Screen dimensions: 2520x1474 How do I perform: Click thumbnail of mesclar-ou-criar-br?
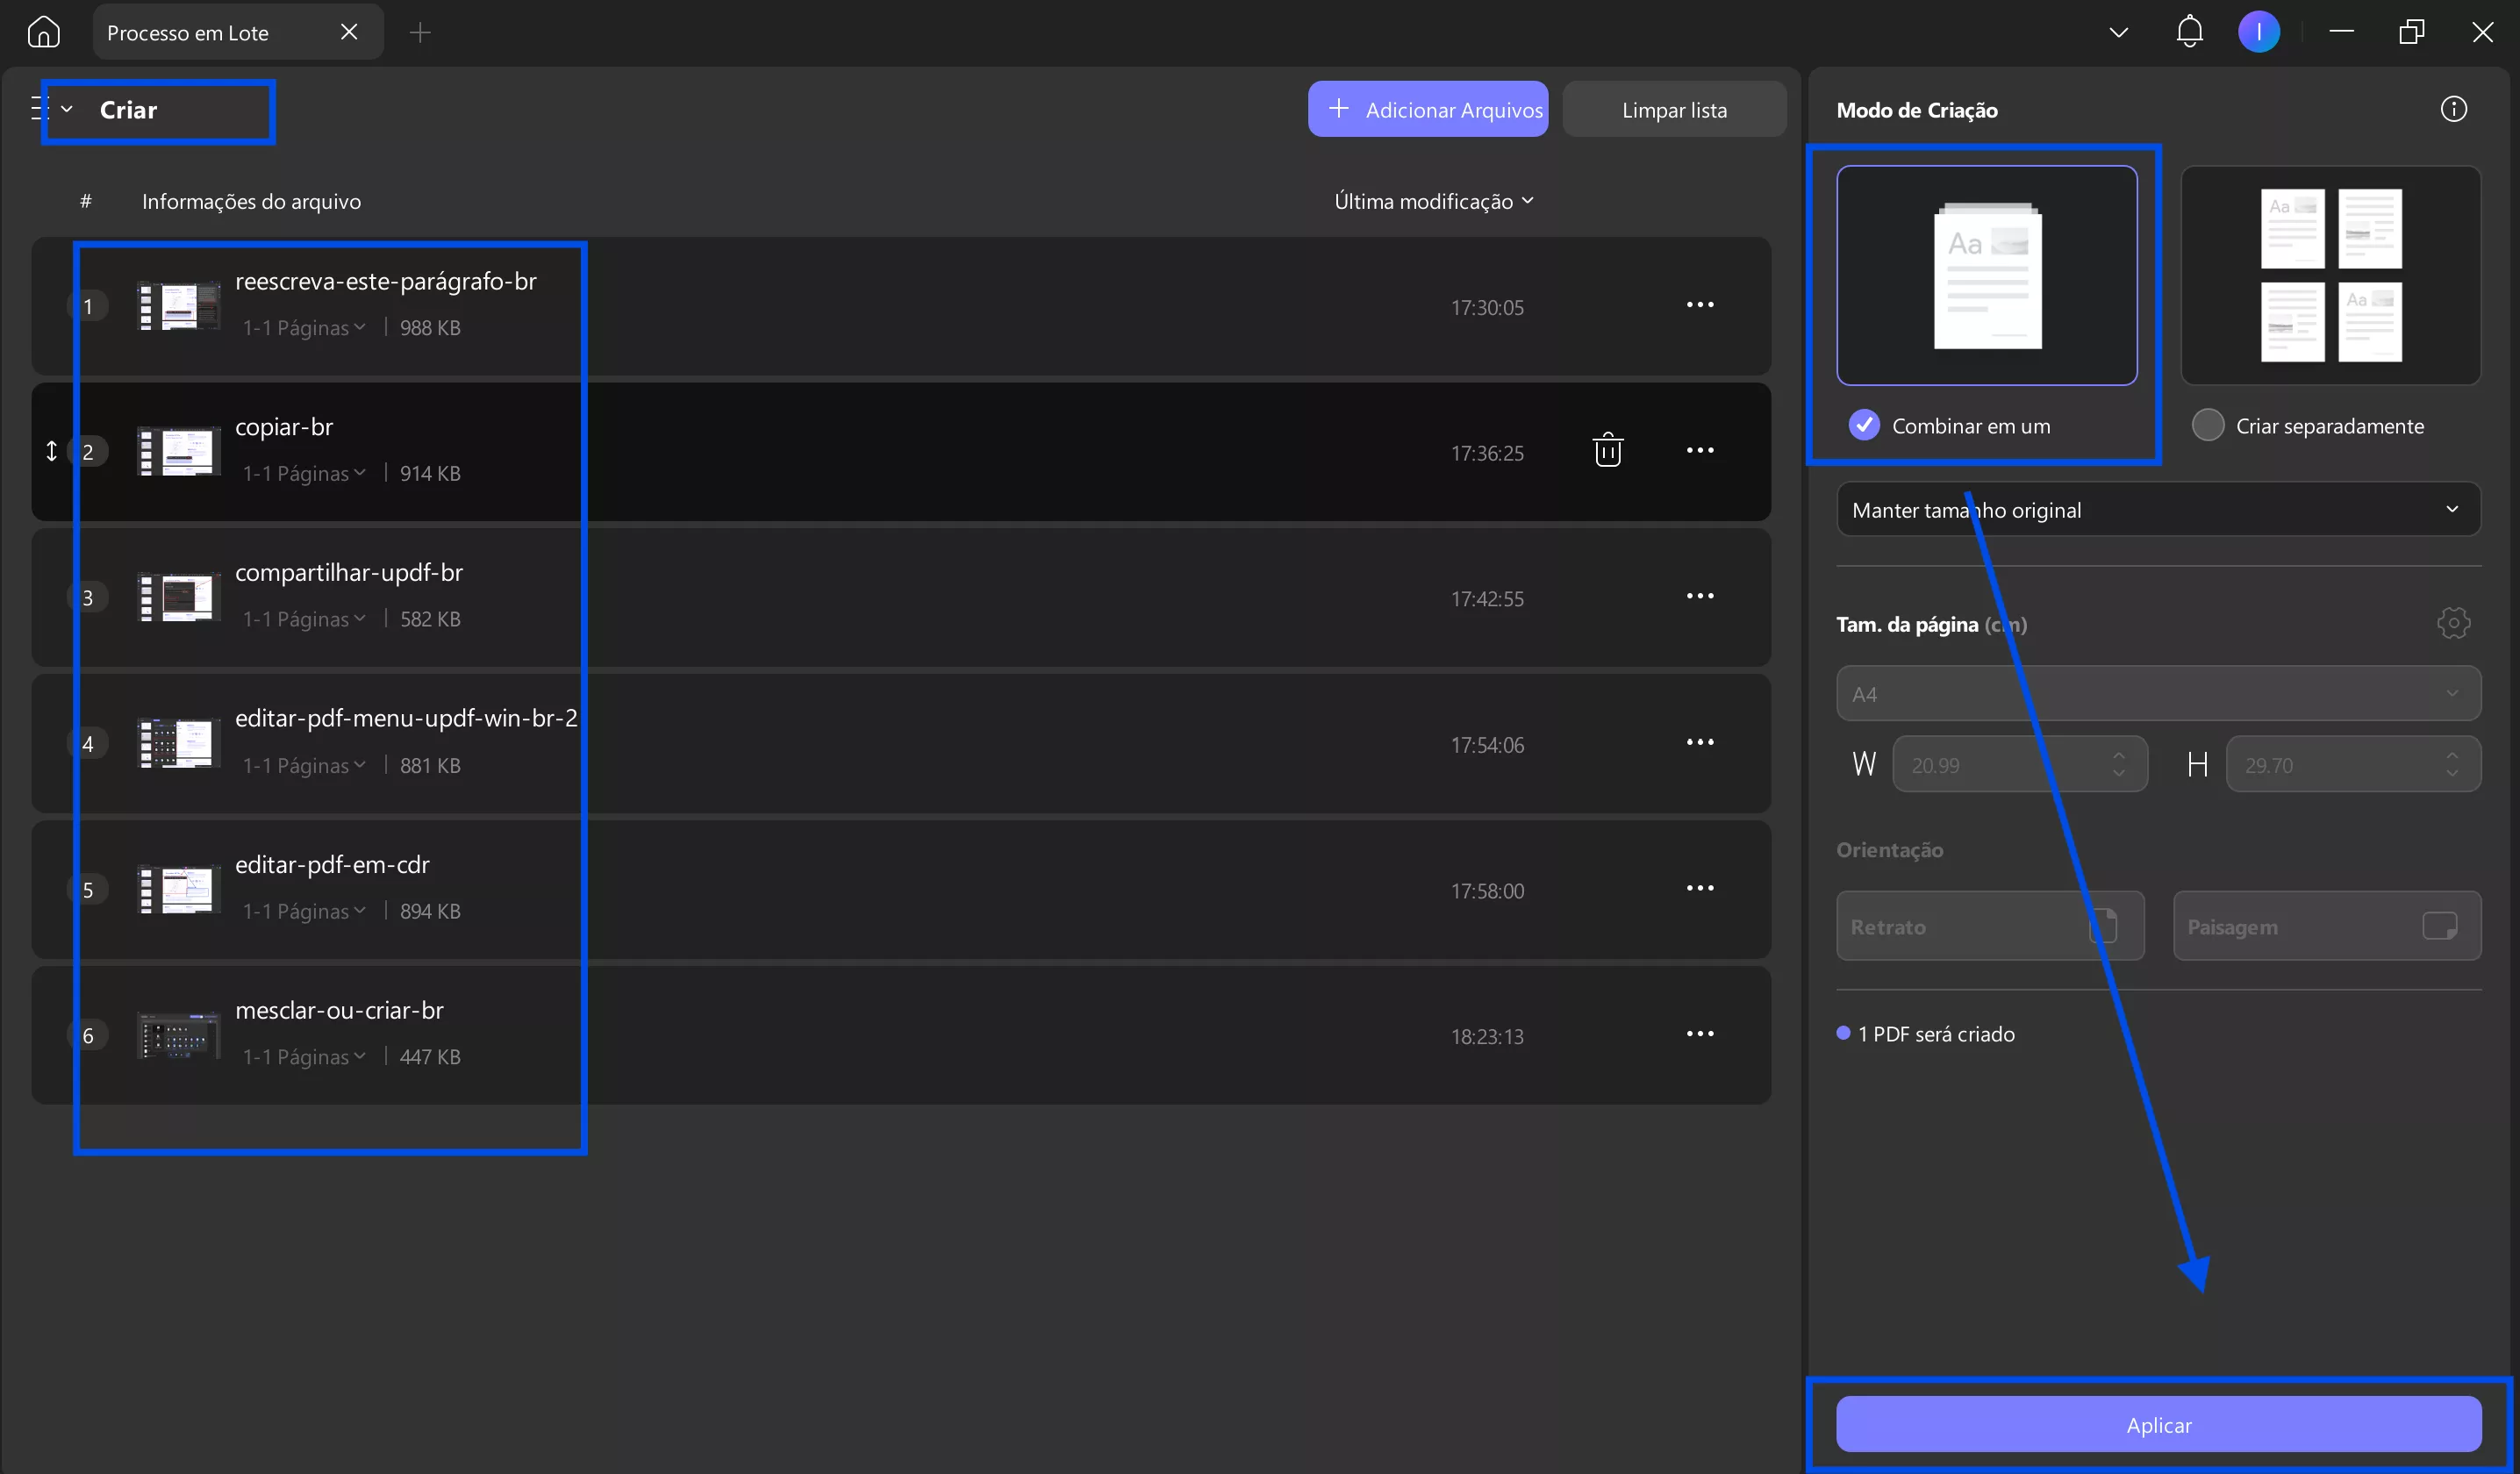[179, 1036]
